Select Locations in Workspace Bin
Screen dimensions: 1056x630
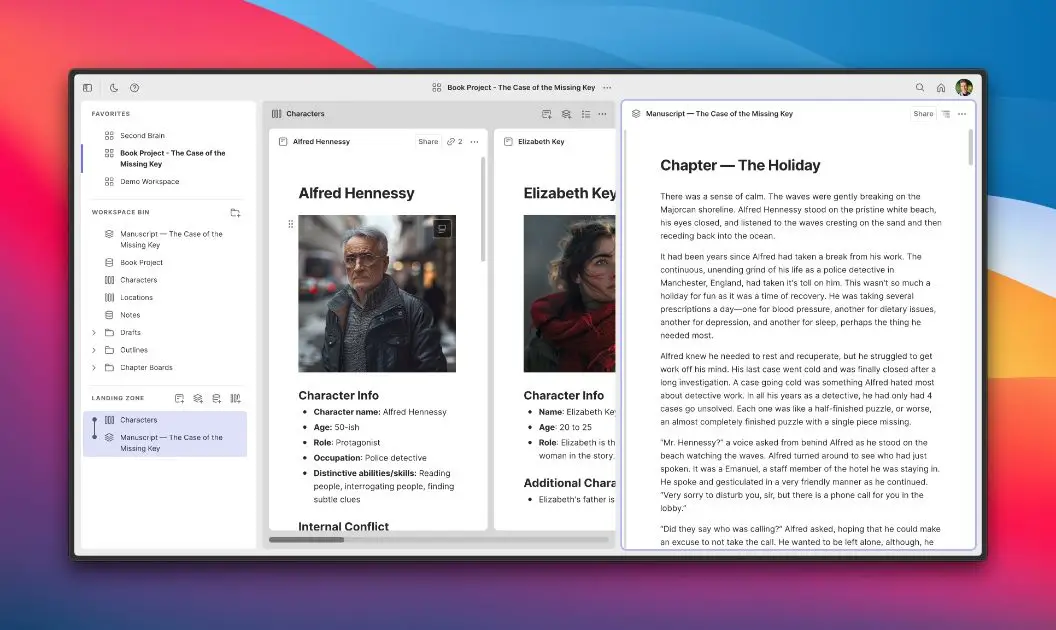(x=137, y=298)
